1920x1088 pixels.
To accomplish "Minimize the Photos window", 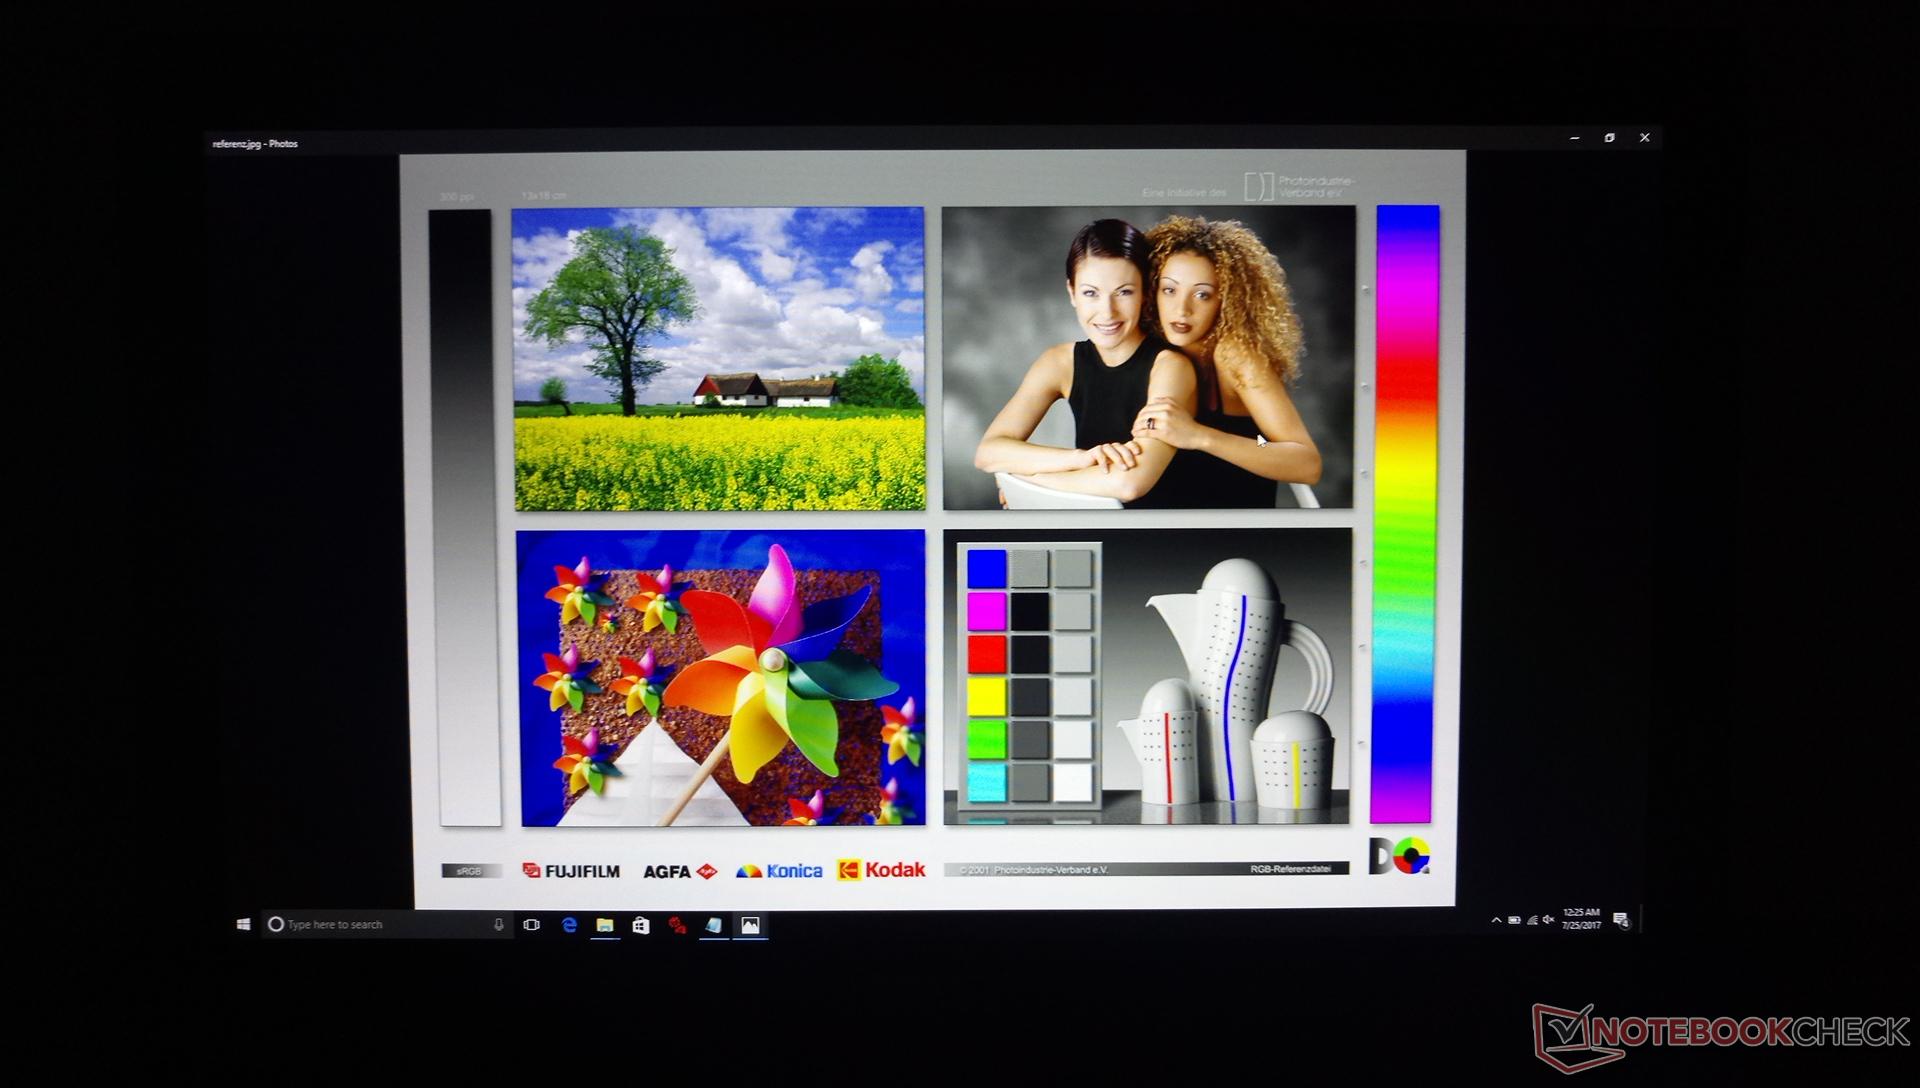I will point(1574,138).
